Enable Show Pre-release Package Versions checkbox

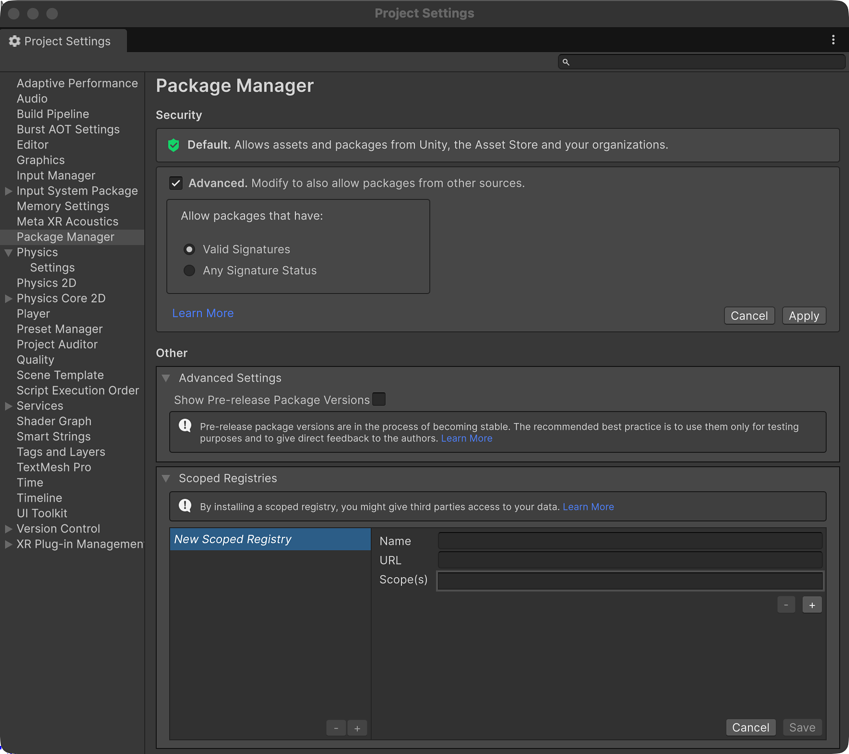click(x=379, y=399)
